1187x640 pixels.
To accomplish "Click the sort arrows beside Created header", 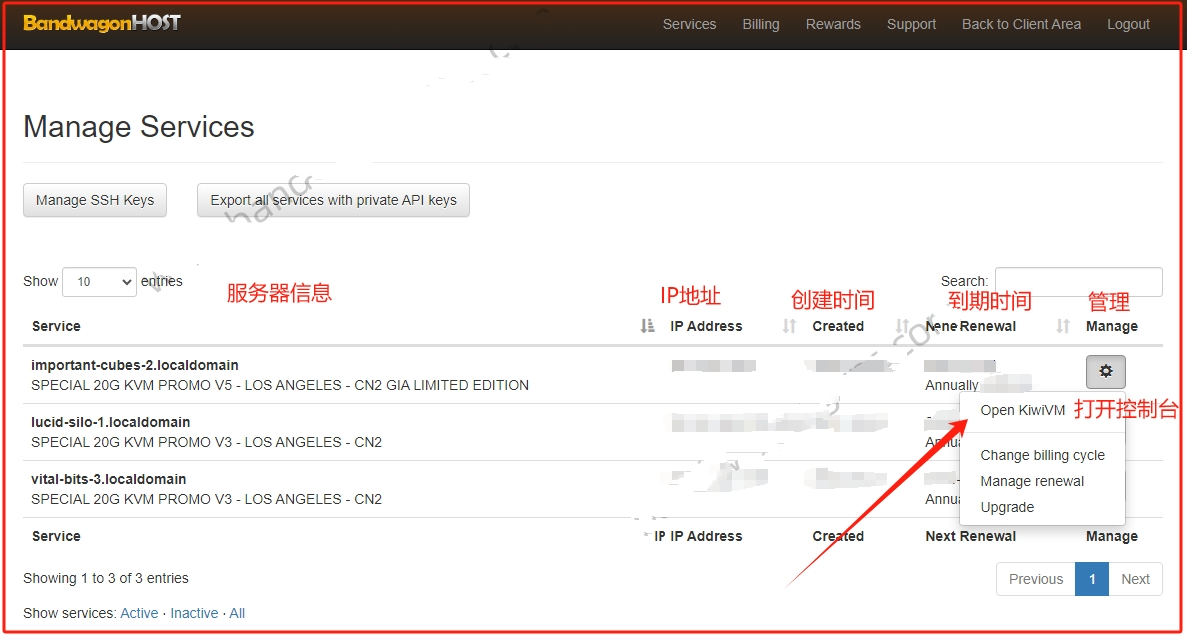I will click(902, 326).
